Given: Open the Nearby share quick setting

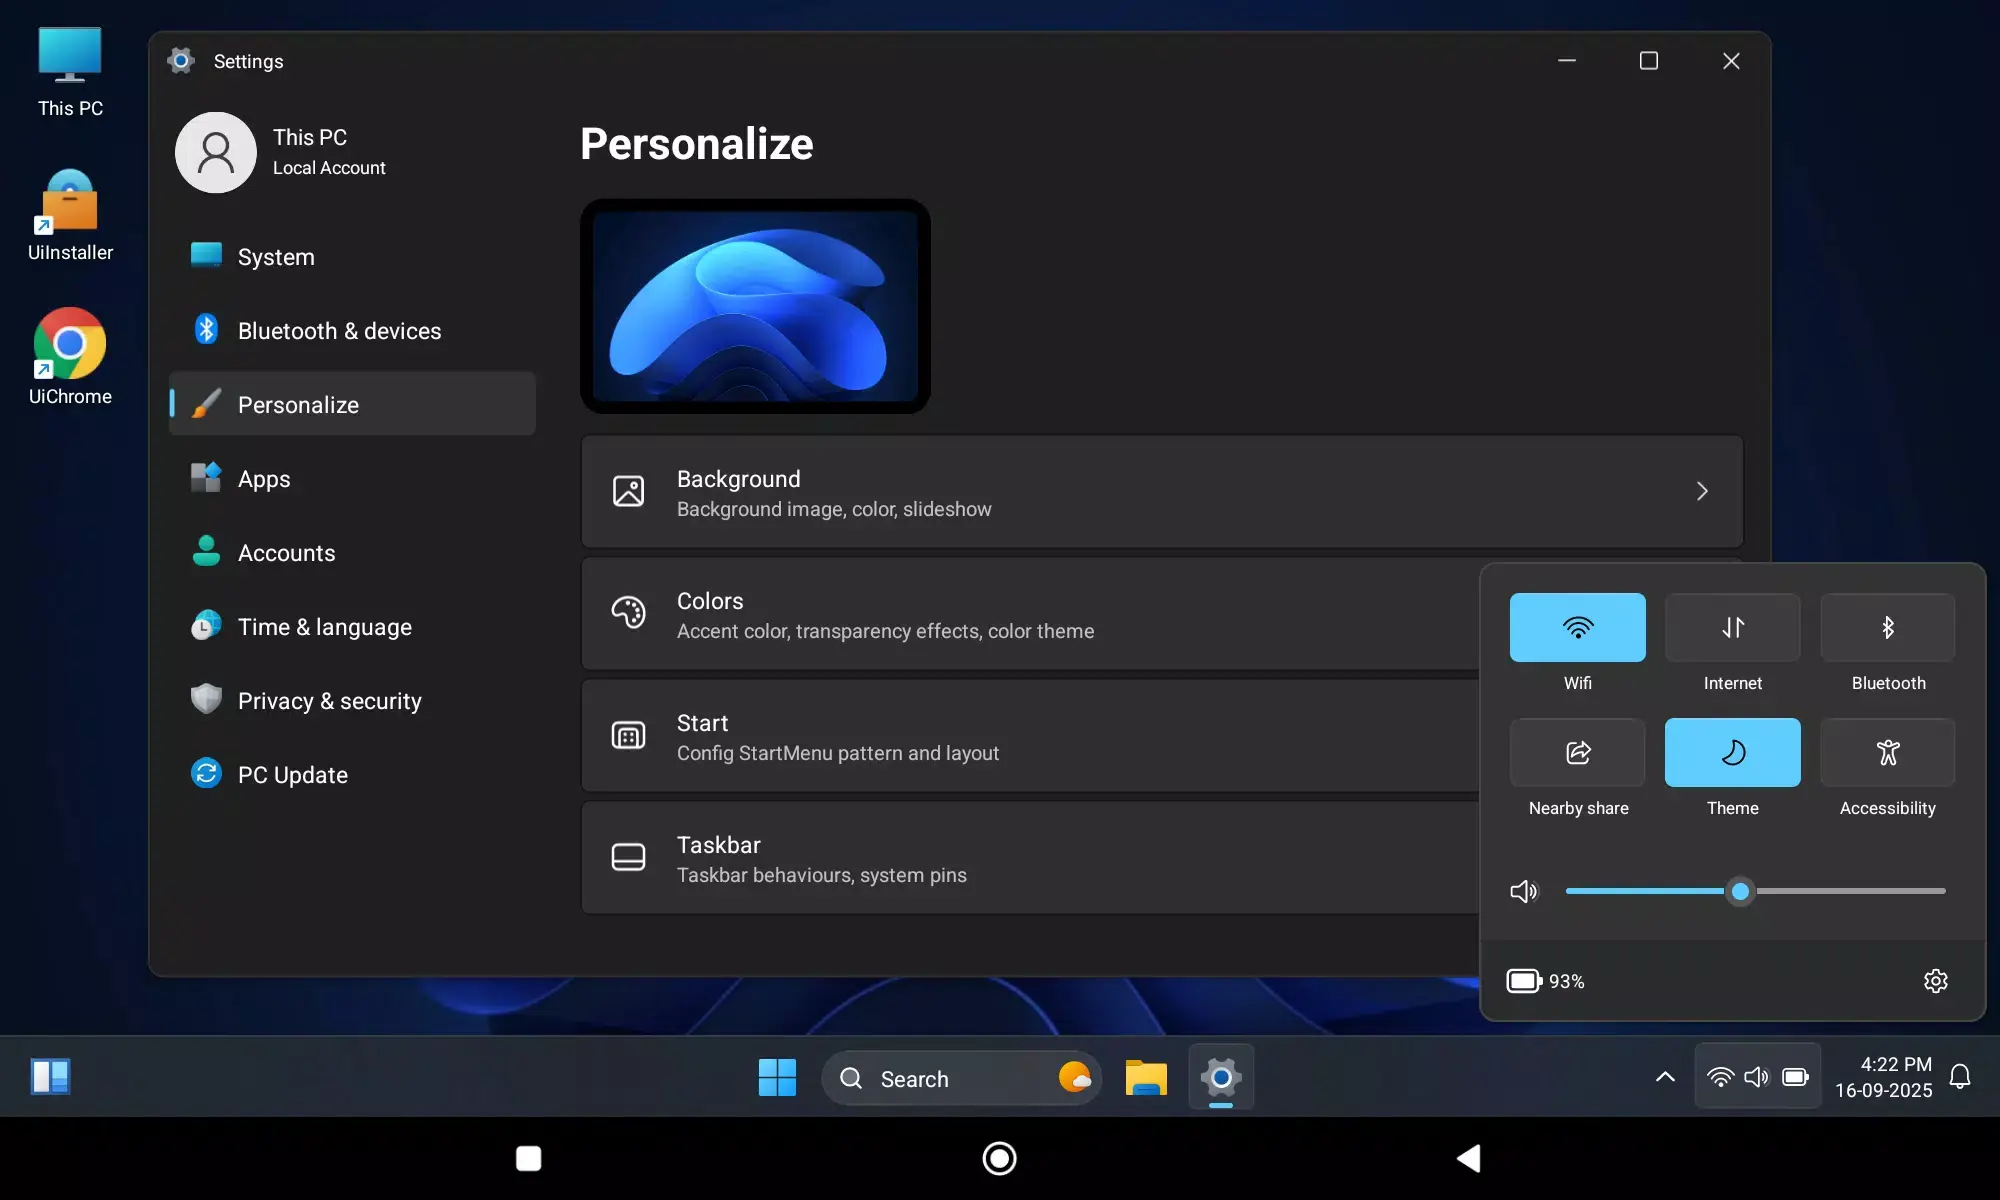Looking at the screenshot, I should pos(1576,753).
